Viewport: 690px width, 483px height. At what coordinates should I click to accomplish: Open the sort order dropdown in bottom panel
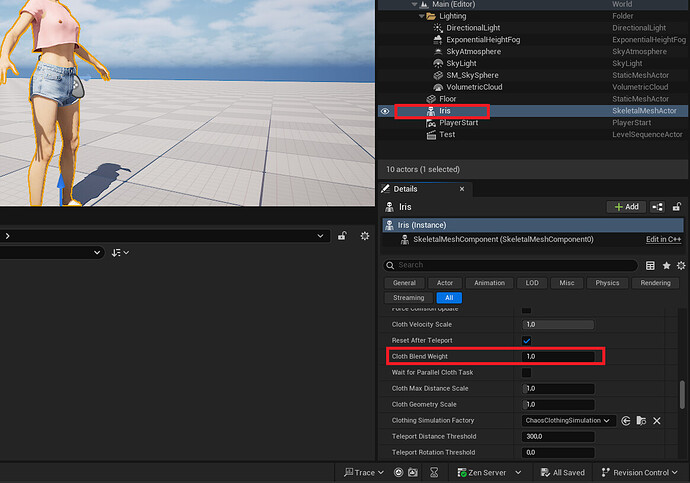click(120, 253)
